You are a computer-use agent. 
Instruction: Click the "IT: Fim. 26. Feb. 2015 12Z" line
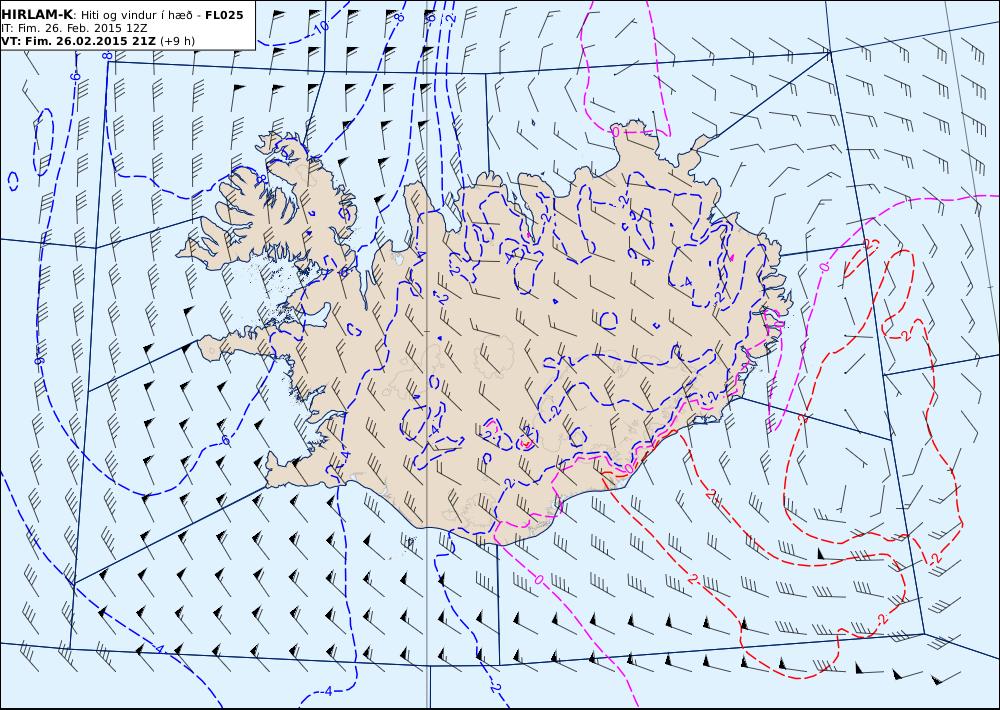point(73,28)
